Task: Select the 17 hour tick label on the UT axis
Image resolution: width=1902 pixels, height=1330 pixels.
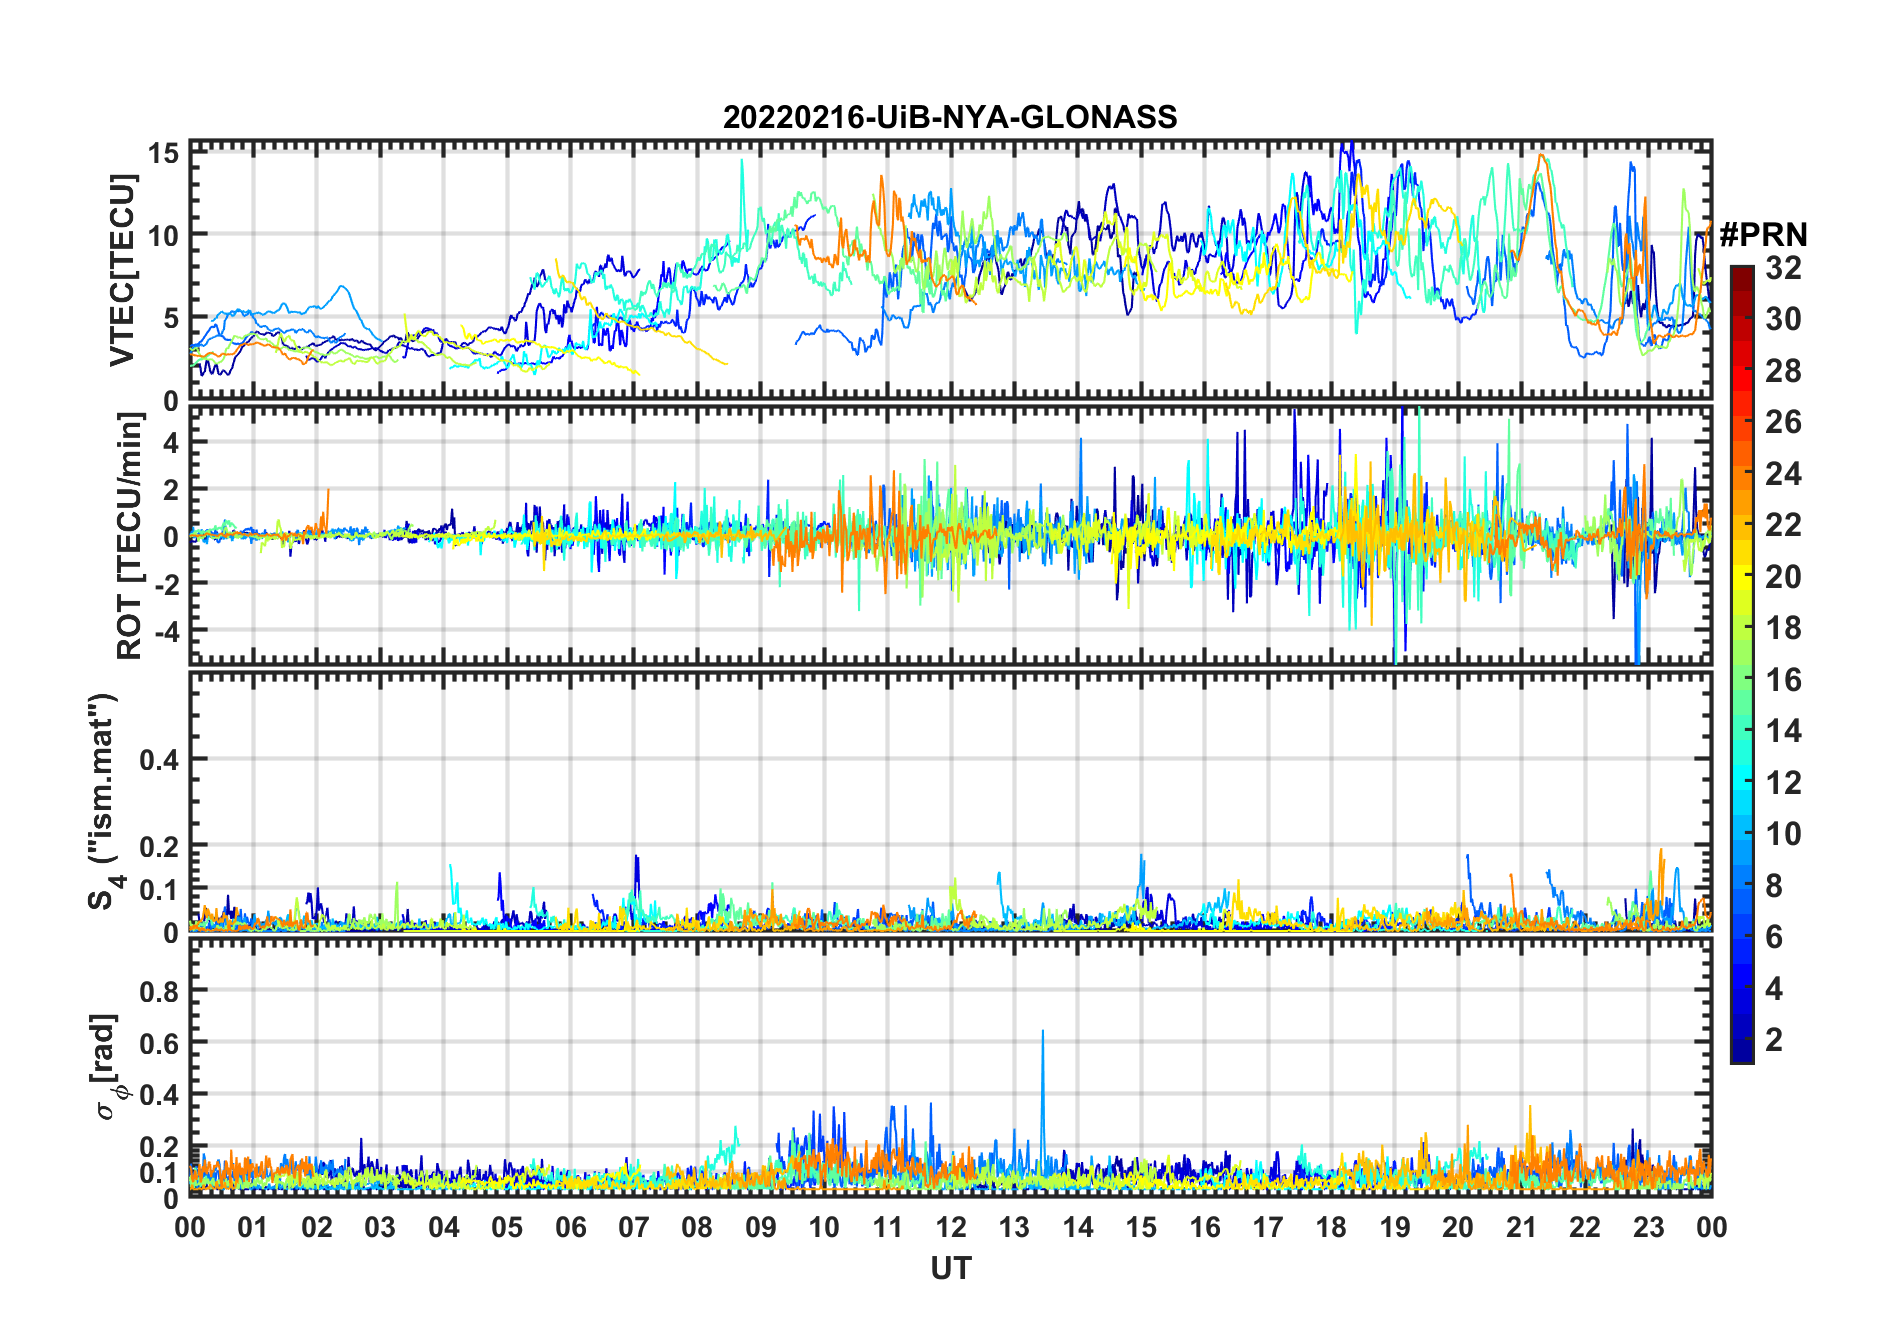Action: [x=1268, y=1227]
